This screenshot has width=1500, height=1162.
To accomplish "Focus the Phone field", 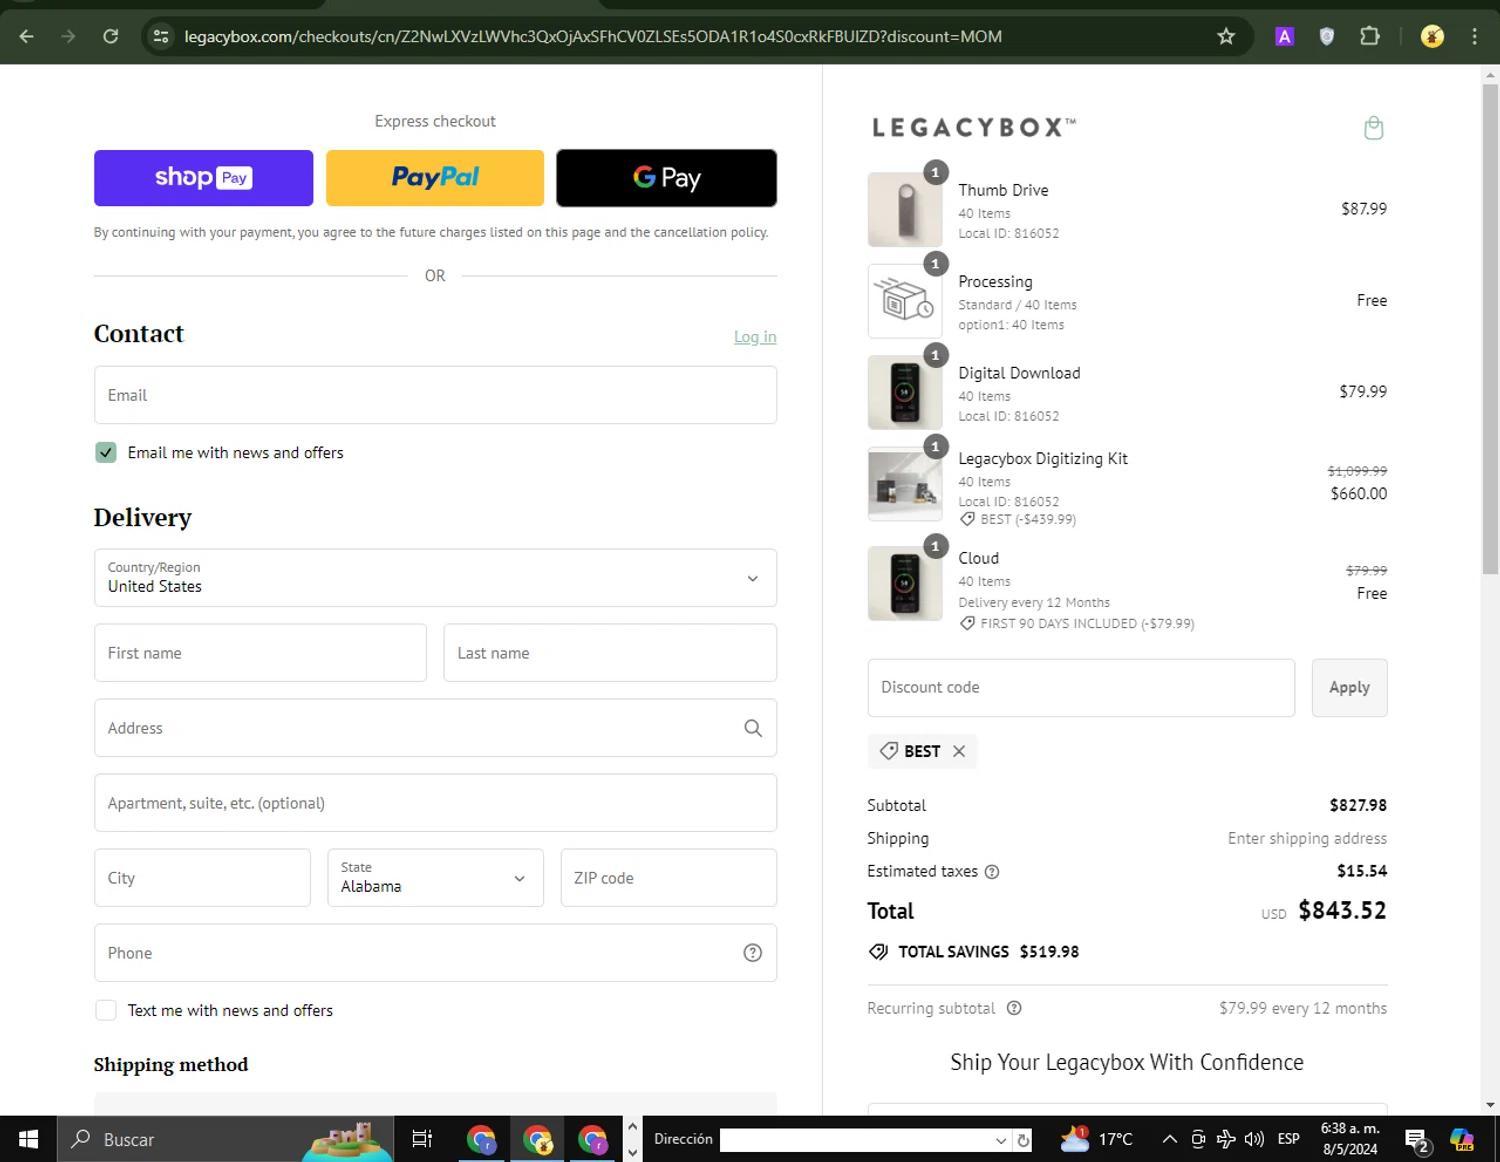I will pos(435,953).
